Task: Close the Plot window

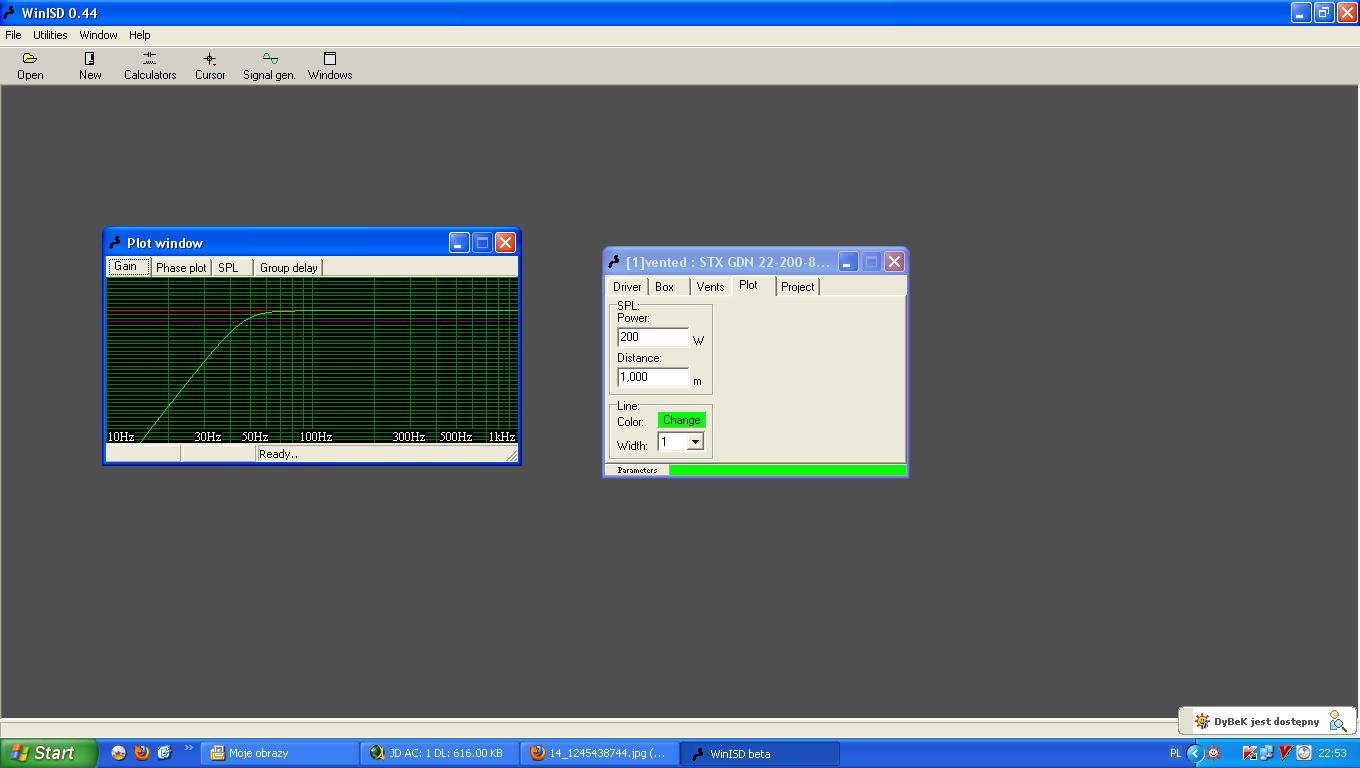Action: (506, 243)
